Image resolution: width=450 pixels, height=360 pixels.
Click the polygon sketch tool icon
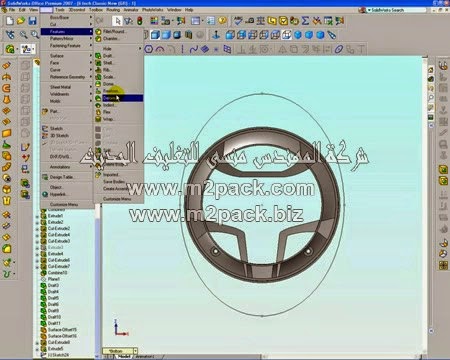(149, 50)
